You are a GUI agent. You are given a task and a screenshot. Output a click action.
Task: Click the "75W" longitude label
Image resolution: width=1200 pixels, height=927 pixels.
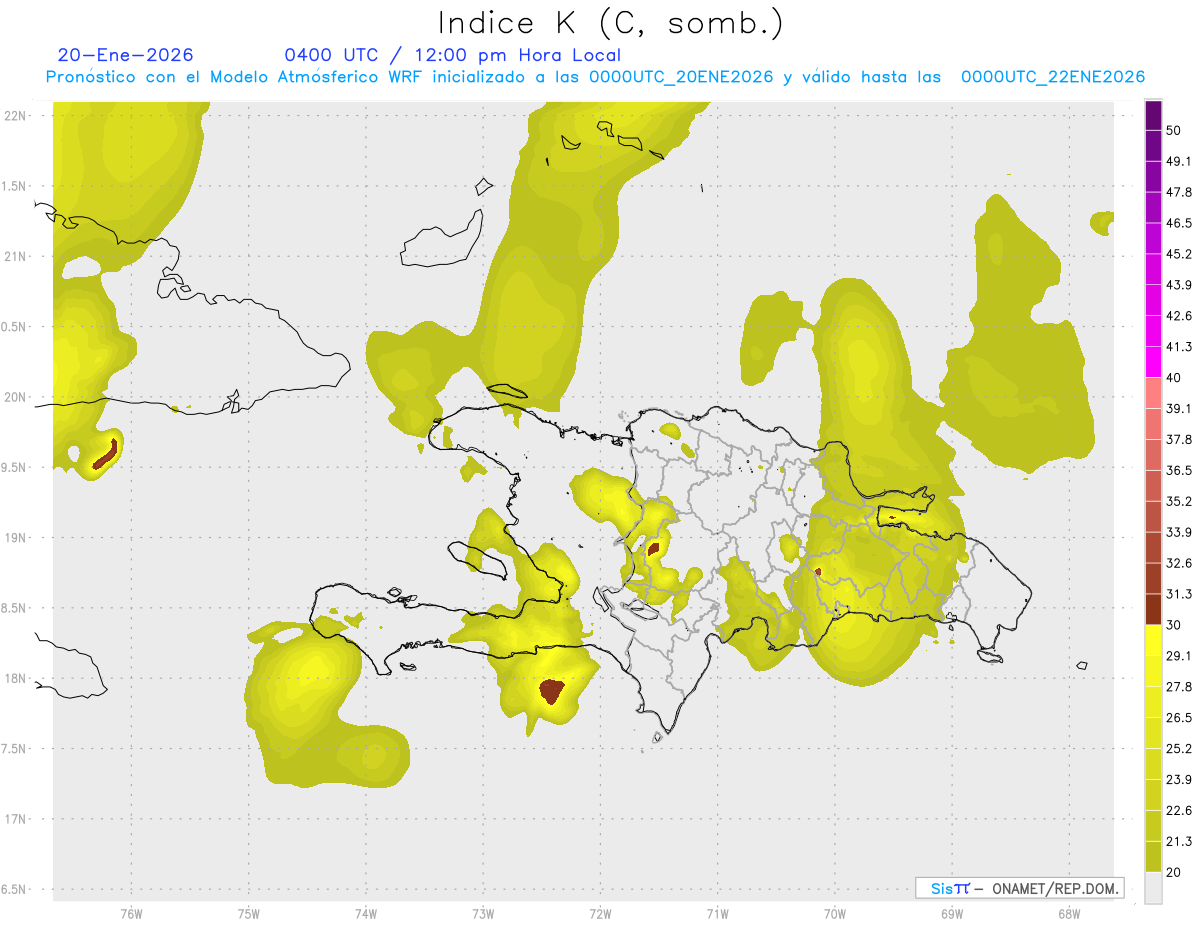pos(248,913)
